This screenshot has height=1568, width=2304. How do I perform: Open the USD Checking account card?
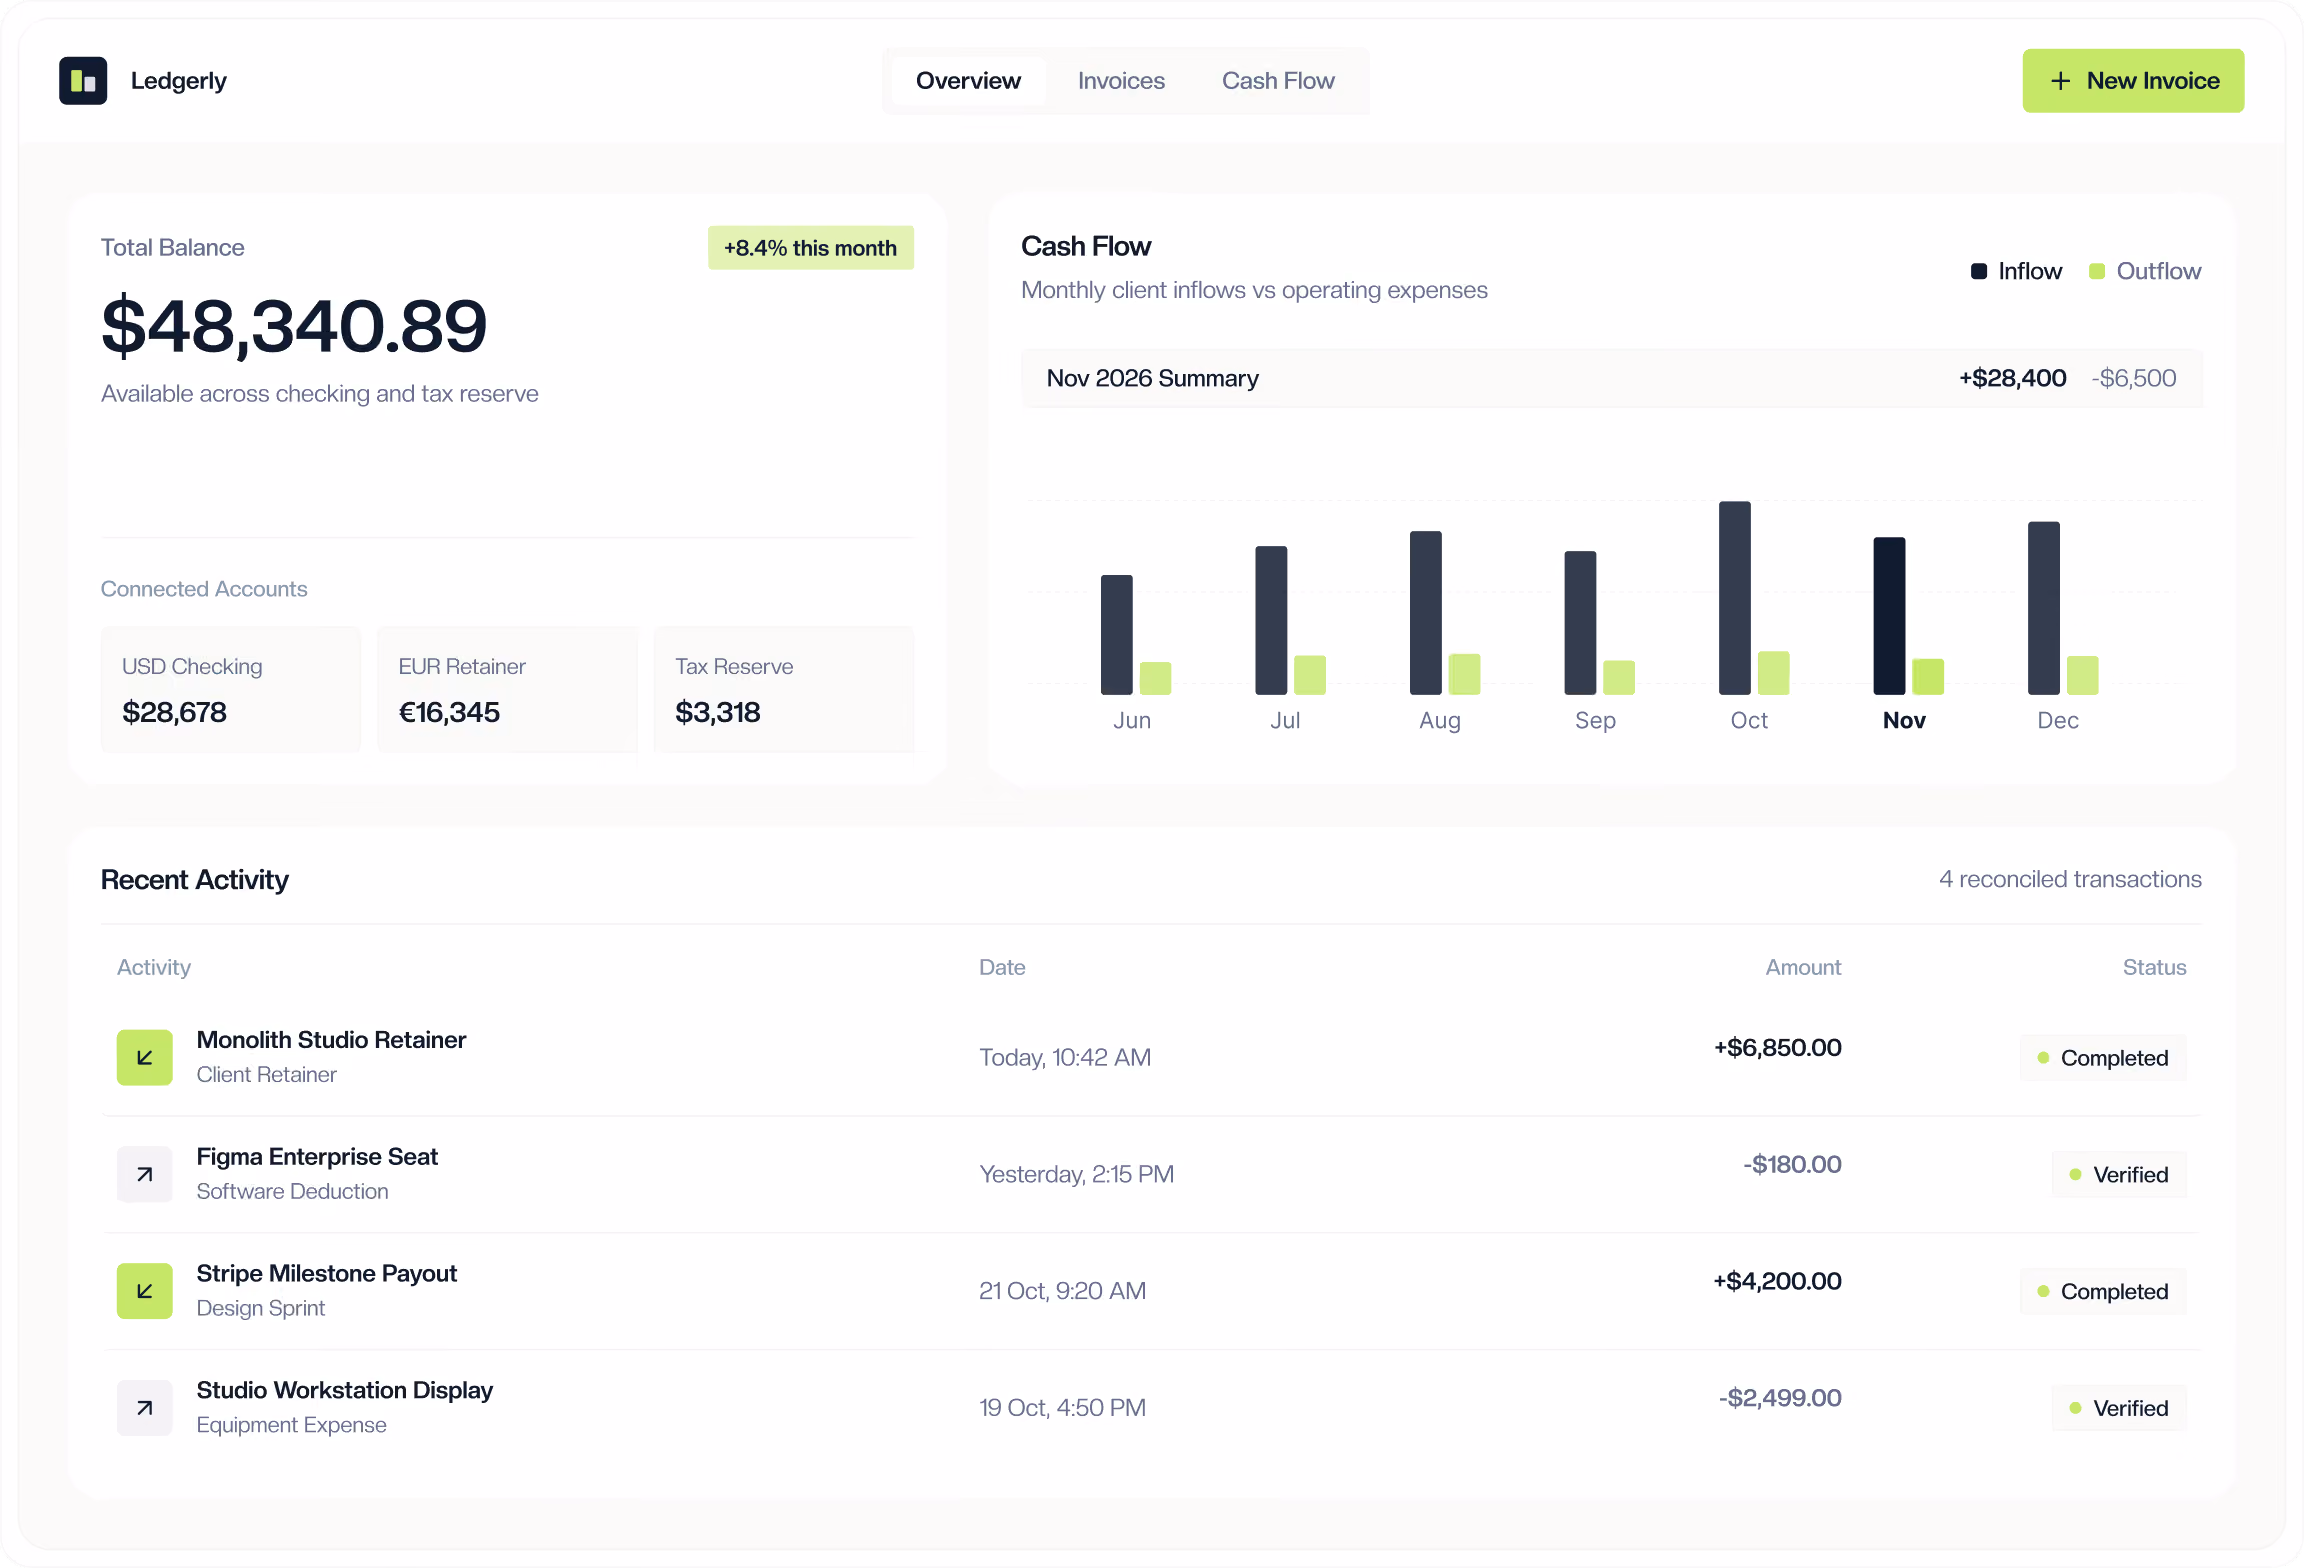coord(231,690)
